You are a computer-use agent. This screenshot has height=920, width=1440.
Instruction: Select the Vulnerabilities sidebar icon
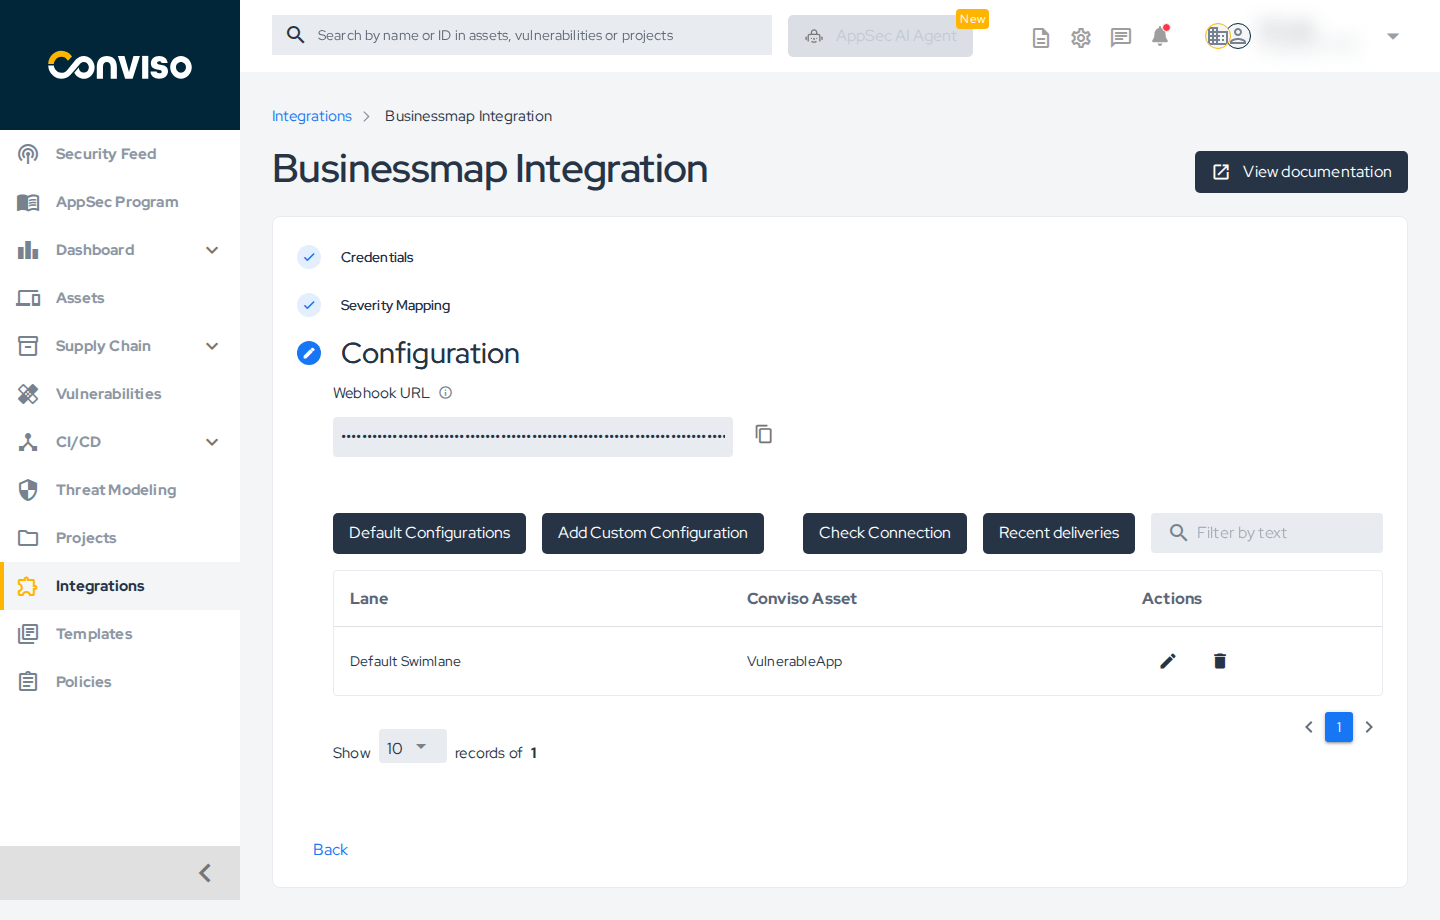28,393
